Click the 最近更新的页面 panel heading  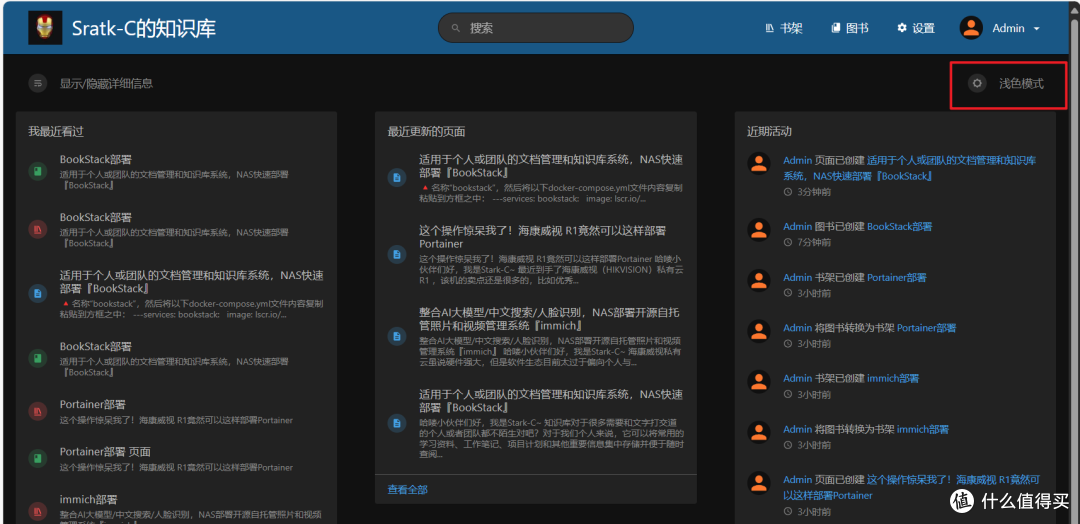coord(426,132)
